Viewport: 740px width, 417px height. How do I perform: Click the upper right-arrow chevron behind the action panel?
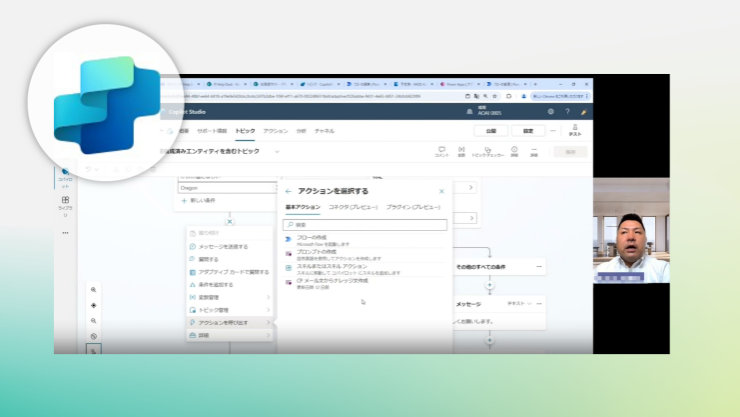471,187
